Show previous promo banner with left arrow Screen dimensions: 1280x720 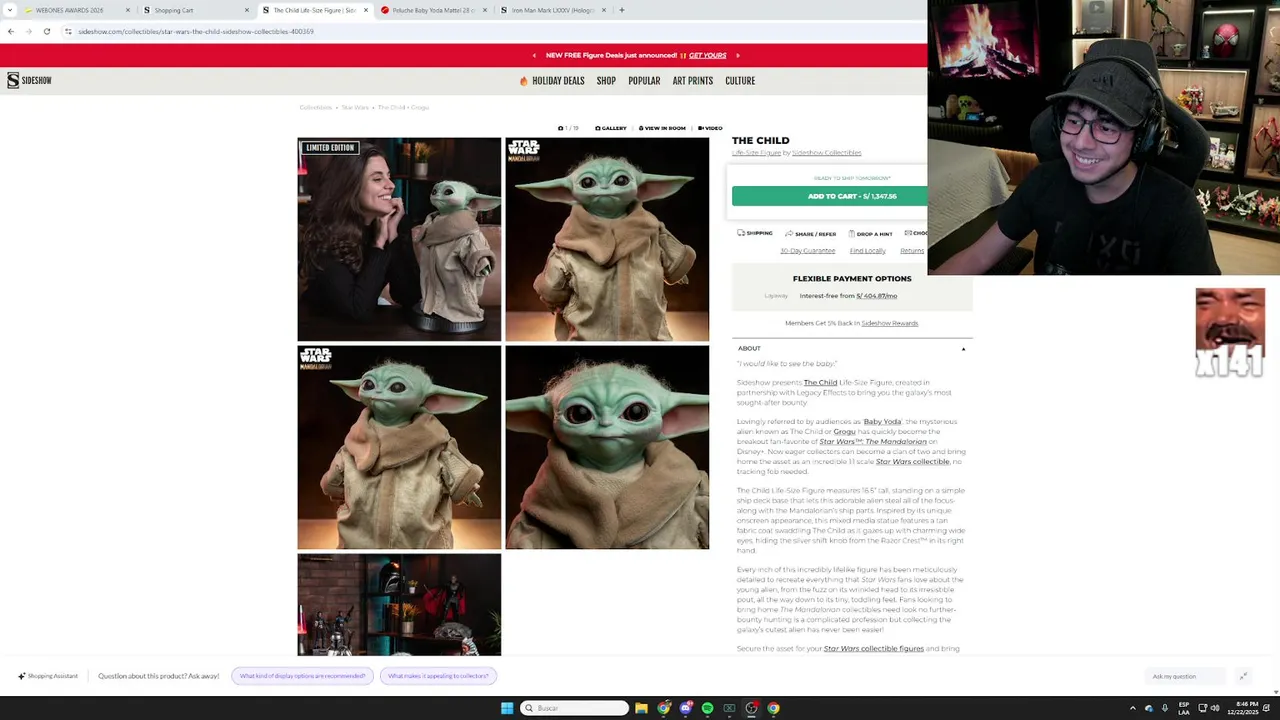pos(534,55)
